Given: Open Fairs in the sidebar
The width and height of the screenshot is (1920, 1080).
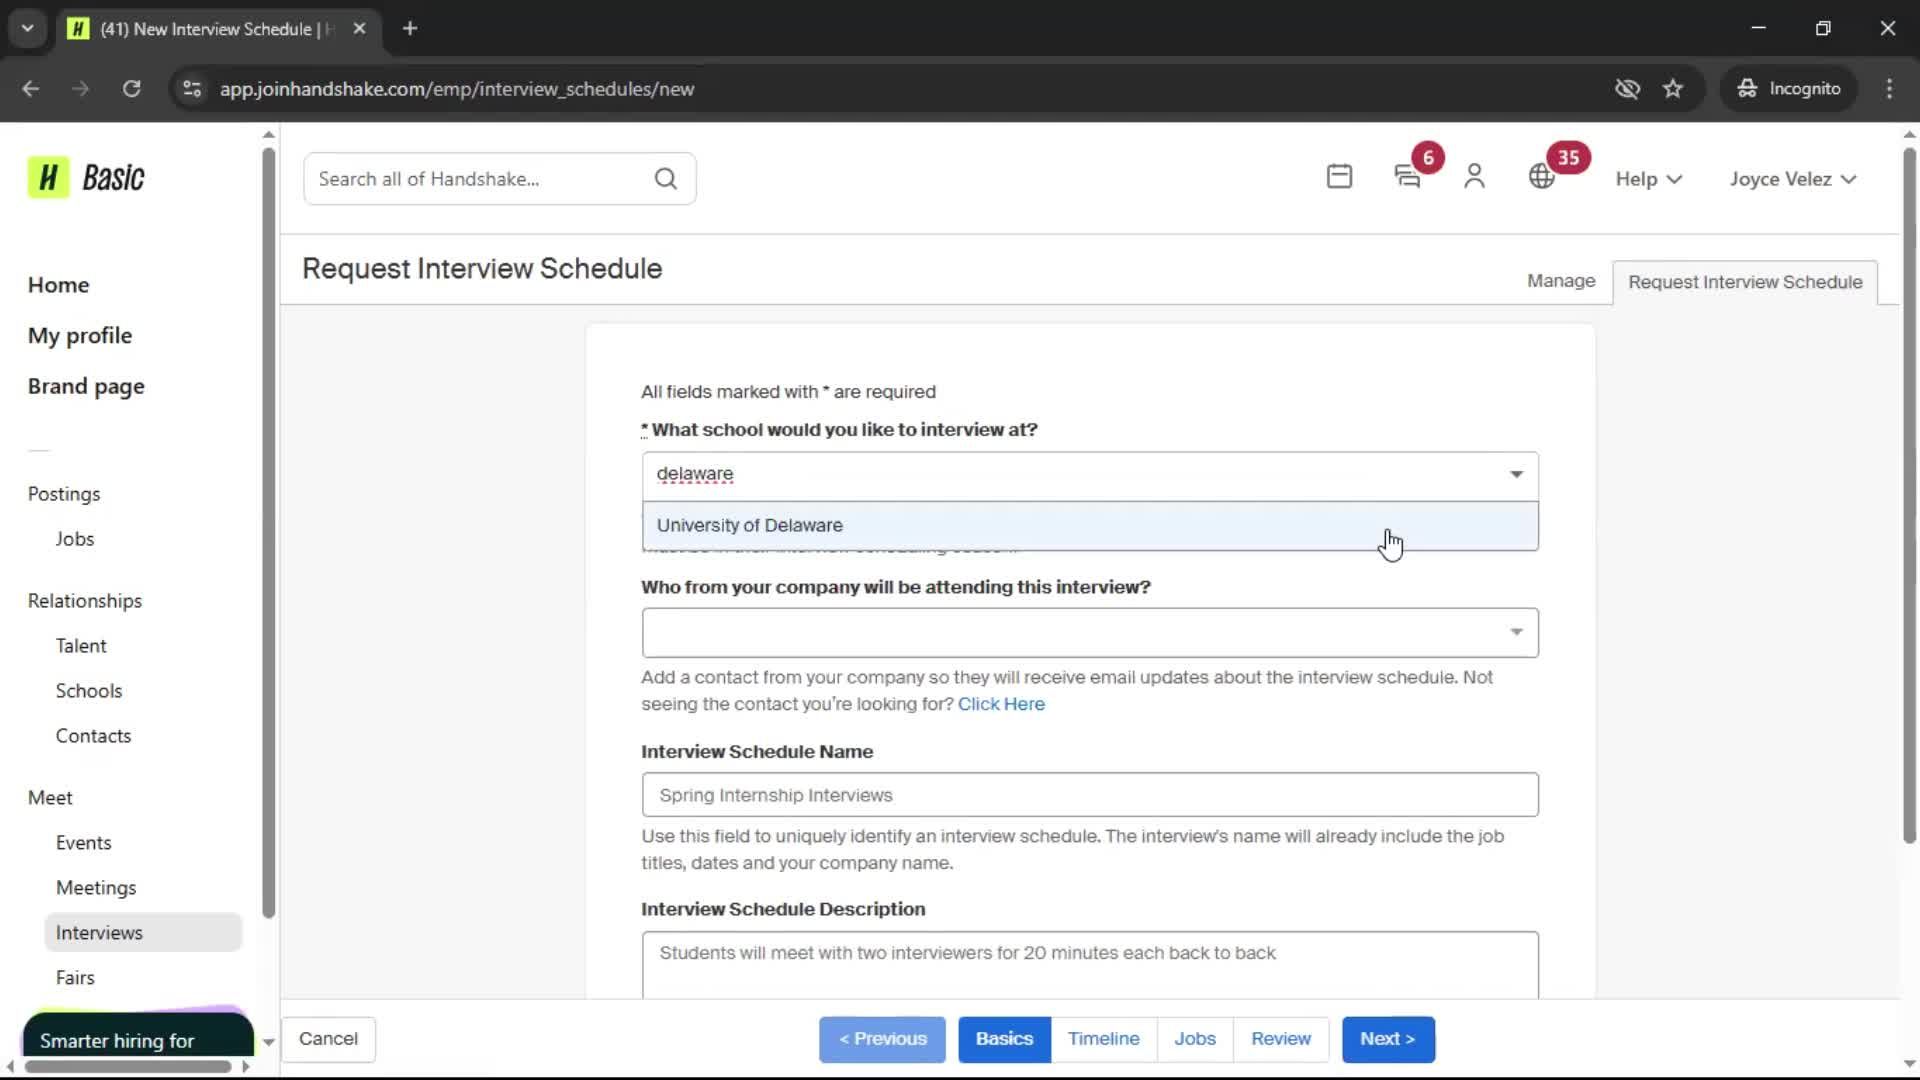Looking at the screenshot, I should pos(75,978).
